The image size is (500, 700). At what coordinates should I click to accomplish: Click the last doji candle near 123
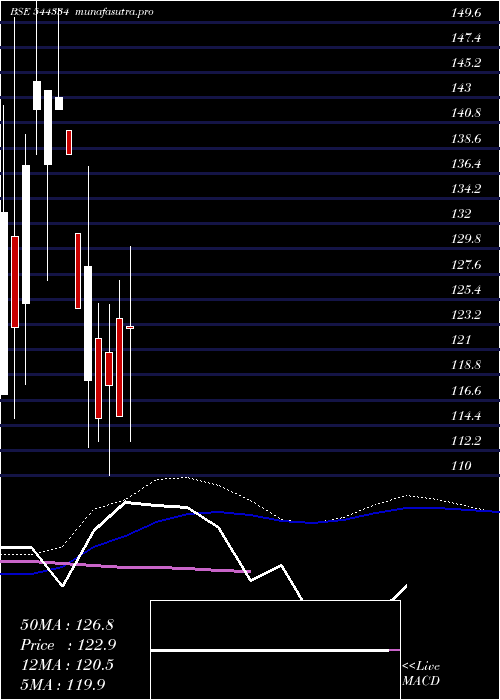click(130, 327)
